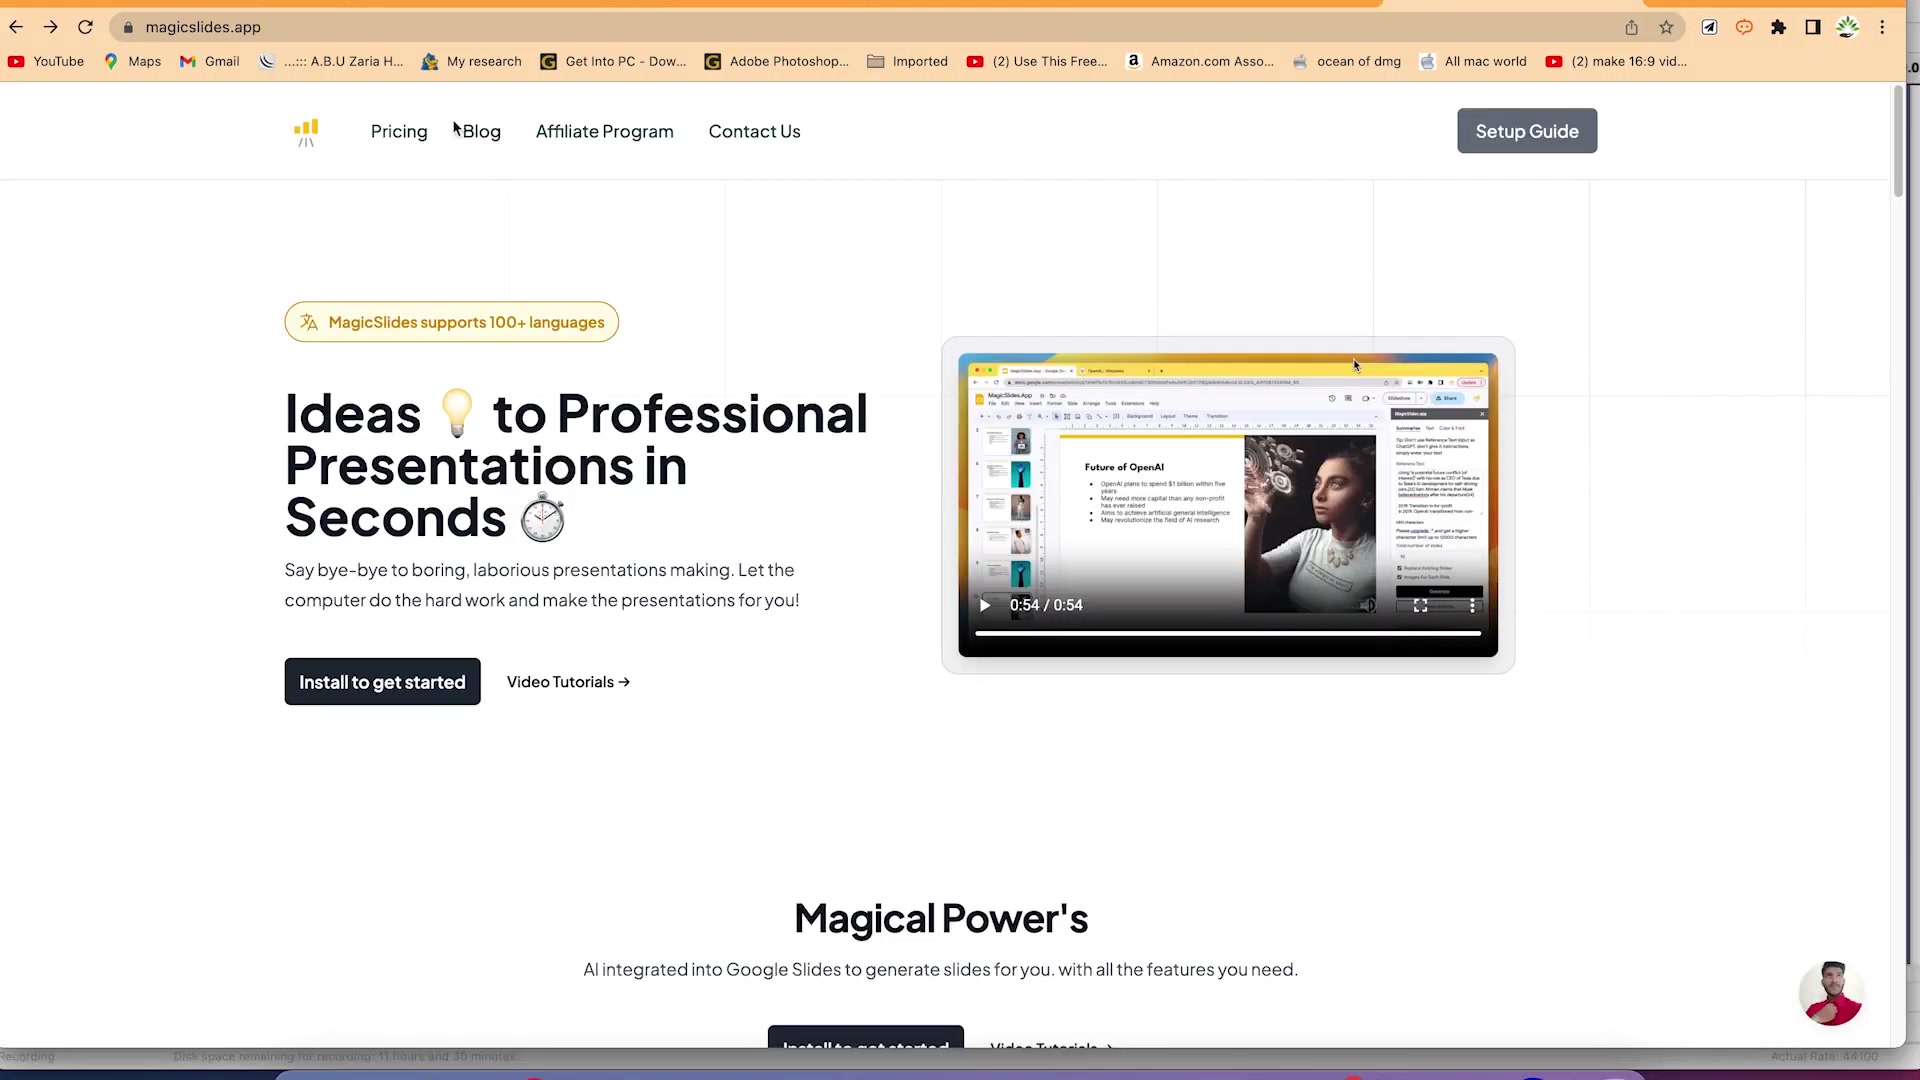Click the page vertical scrollbar

(1897, 140)
